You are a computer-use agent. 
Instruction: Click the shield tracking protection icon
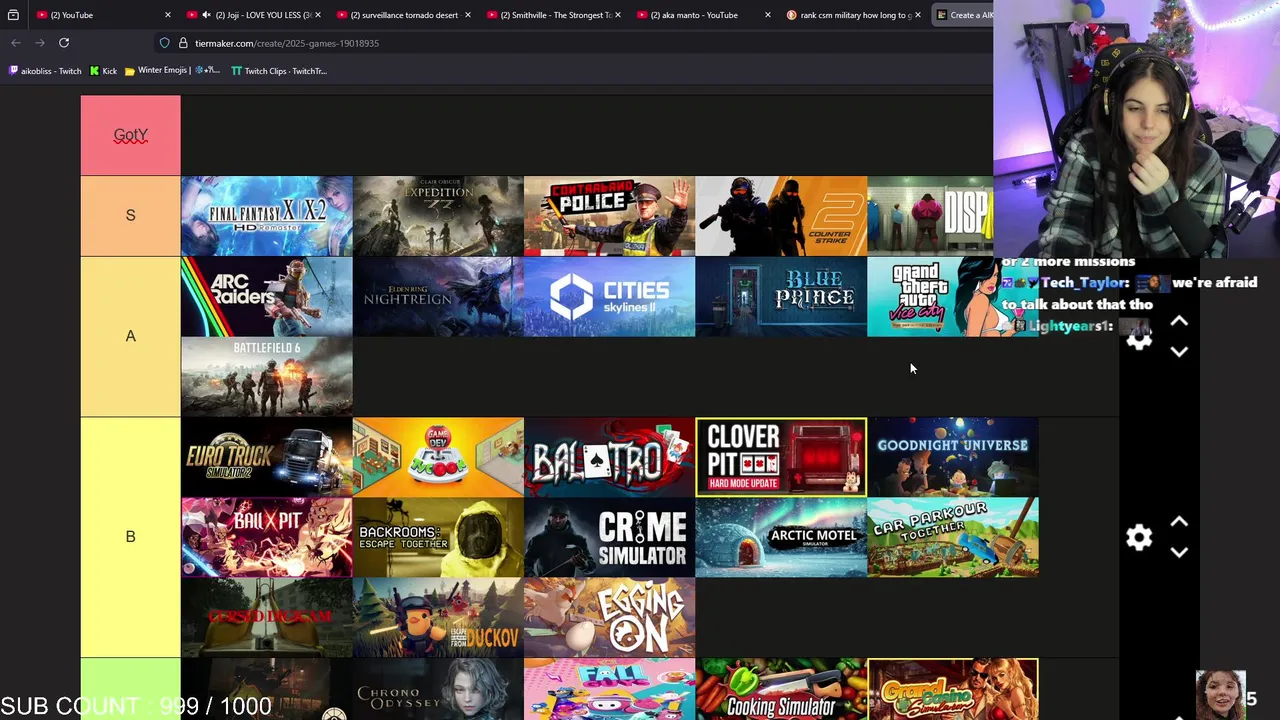[164, 43]
